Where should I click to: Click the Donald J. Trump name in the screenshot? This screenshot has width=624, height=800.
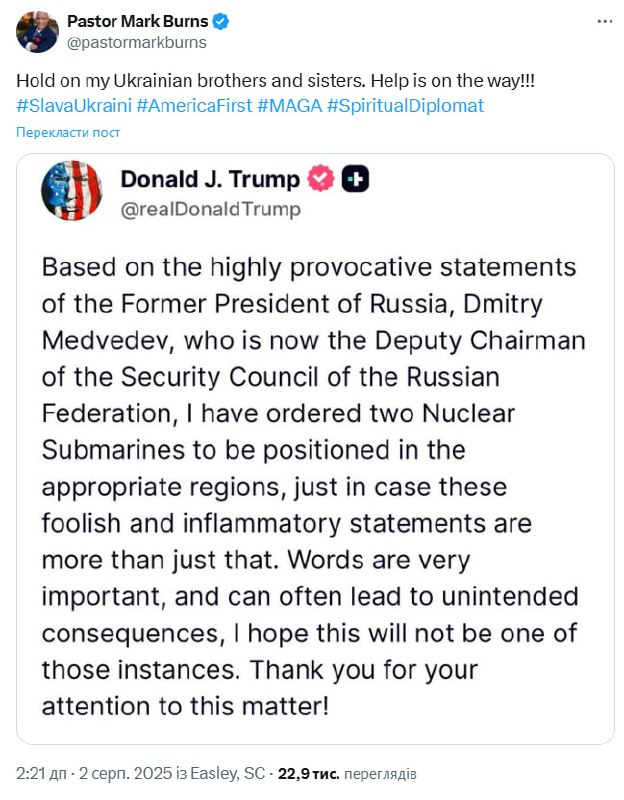point(210,179)
